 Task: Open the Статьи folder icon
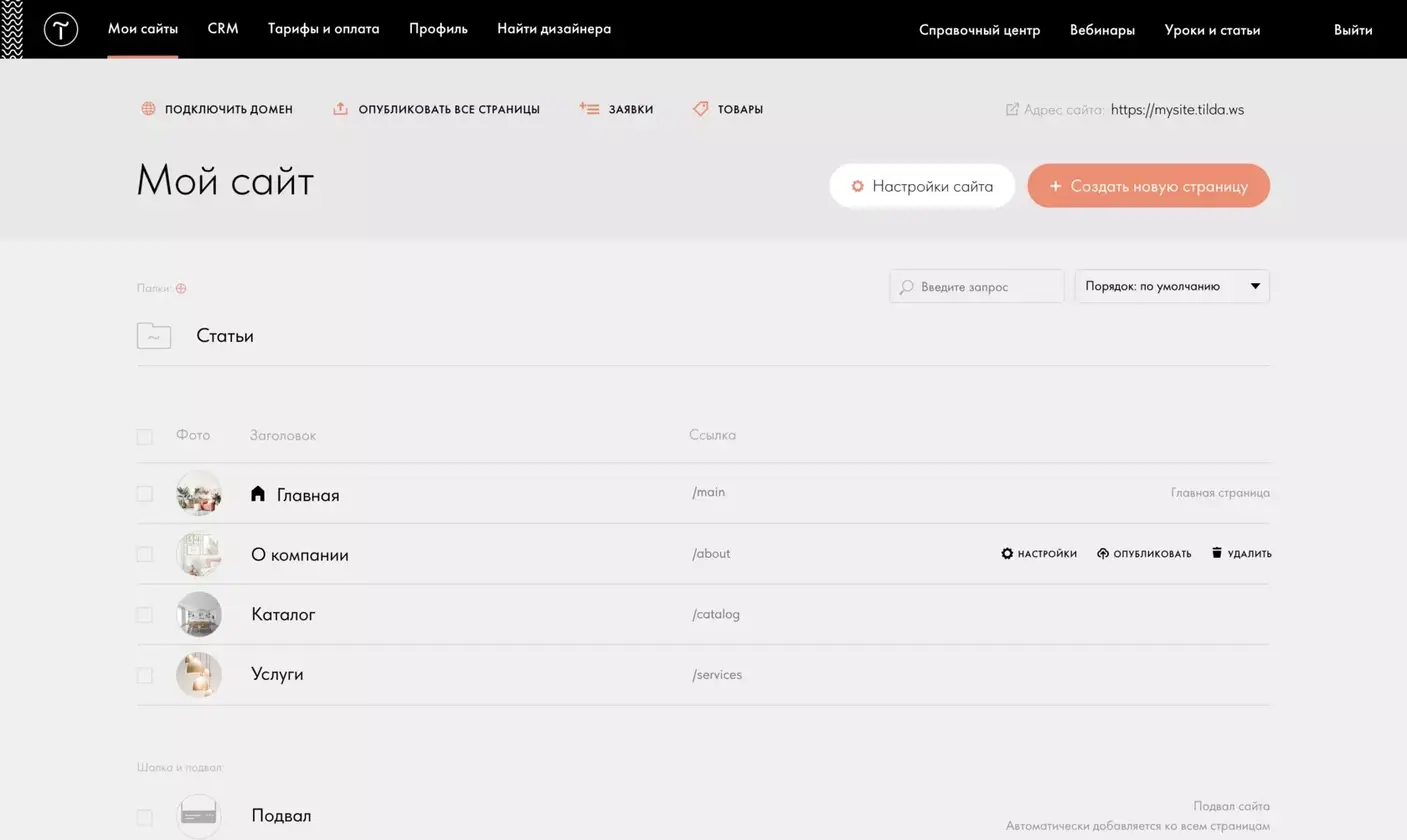tap(153, 335)
